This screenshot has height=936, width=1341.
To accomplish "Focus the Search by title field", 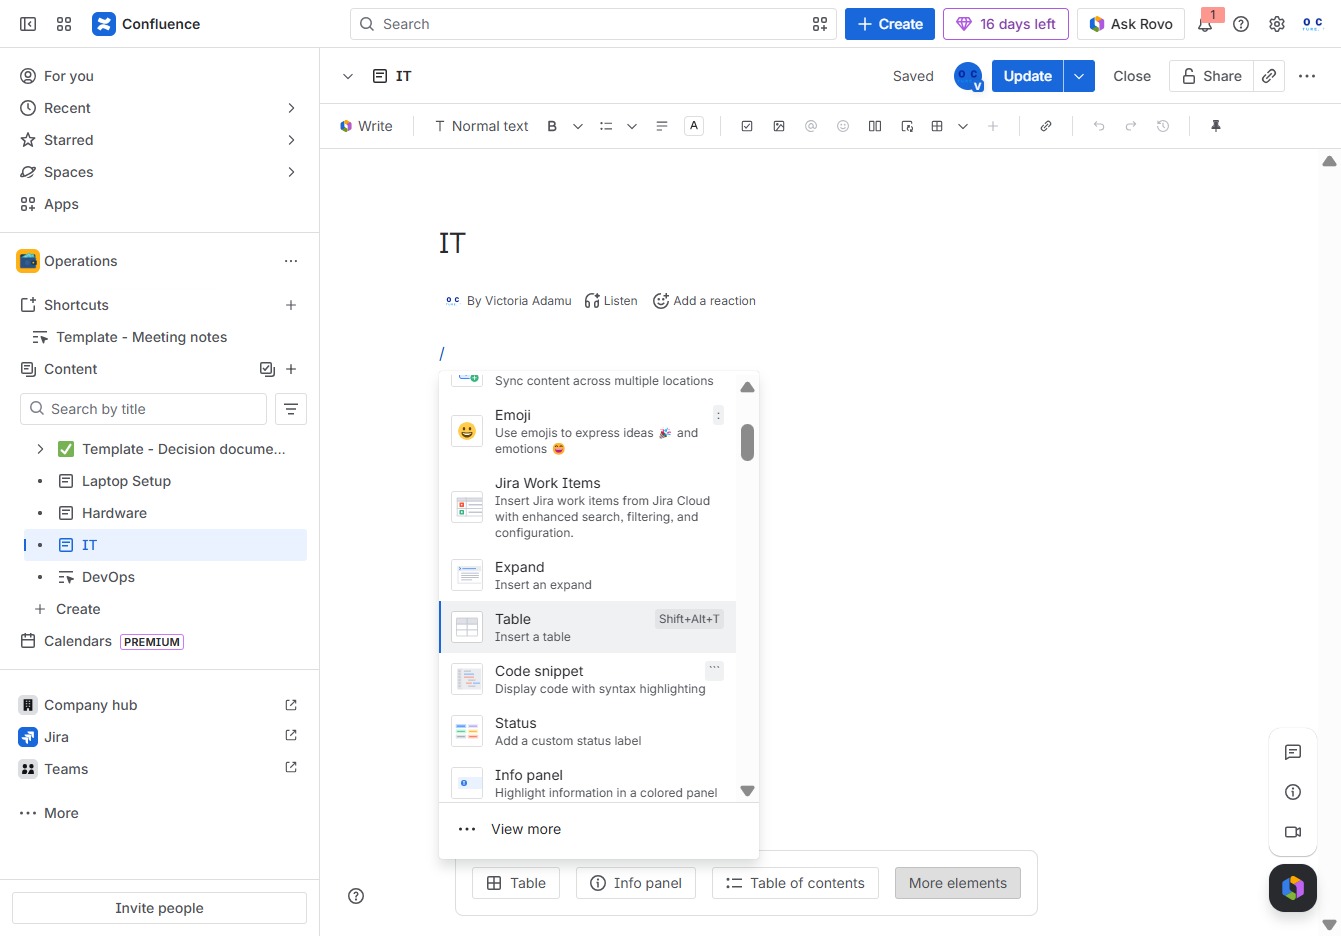I will (143, 409).
